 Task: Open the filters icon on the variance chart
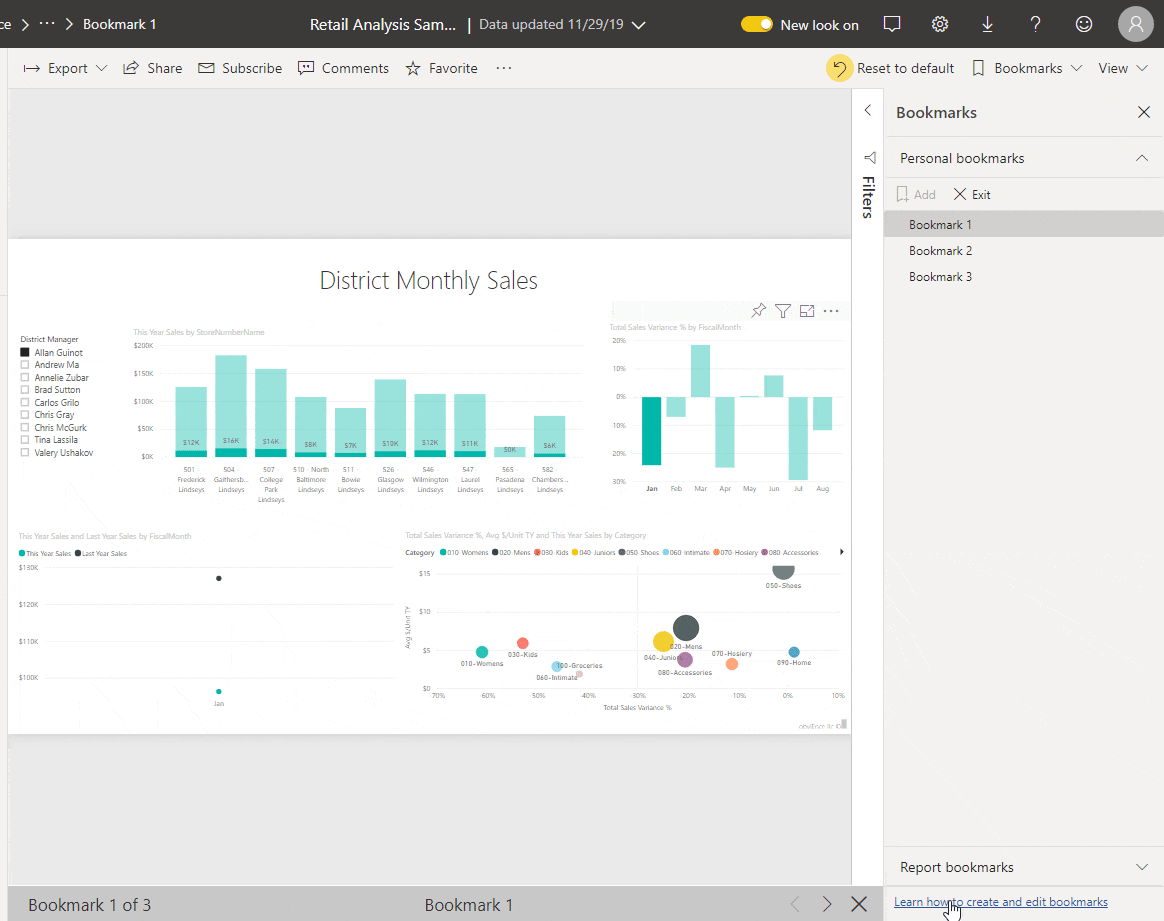coord(783,311)
